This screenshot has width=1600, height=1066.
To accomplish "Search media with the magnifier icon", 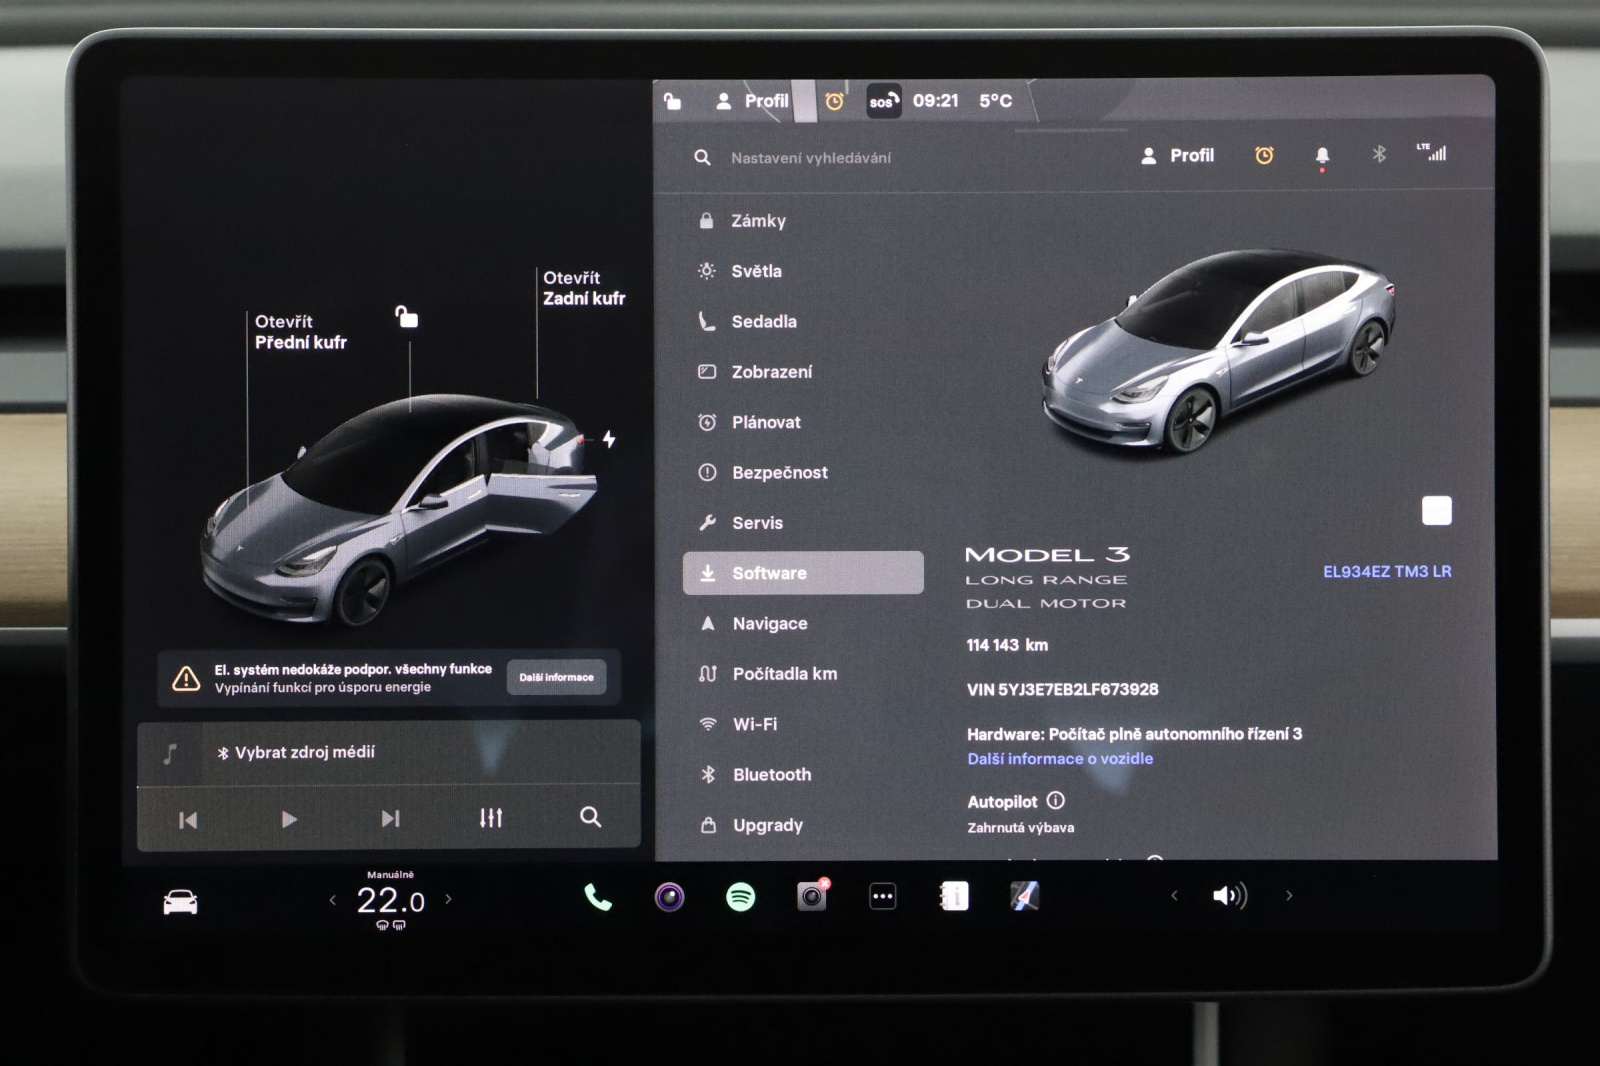I will point(591,817).
